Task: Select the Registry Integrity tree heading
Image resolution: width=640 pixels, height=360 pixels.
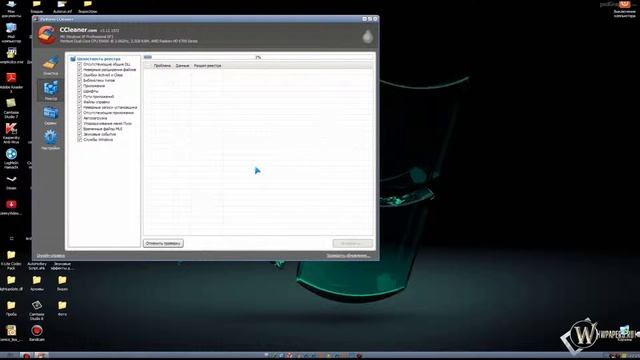Action: pyautogui.click(x=99, y=59)
